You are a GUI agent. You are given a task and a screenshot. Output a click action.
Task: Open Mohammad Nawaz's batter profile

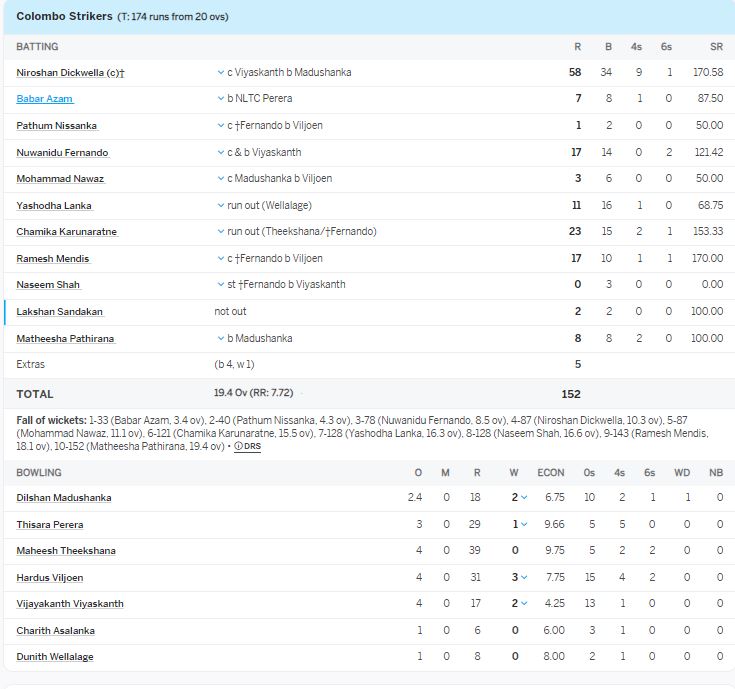pos(60,179)
